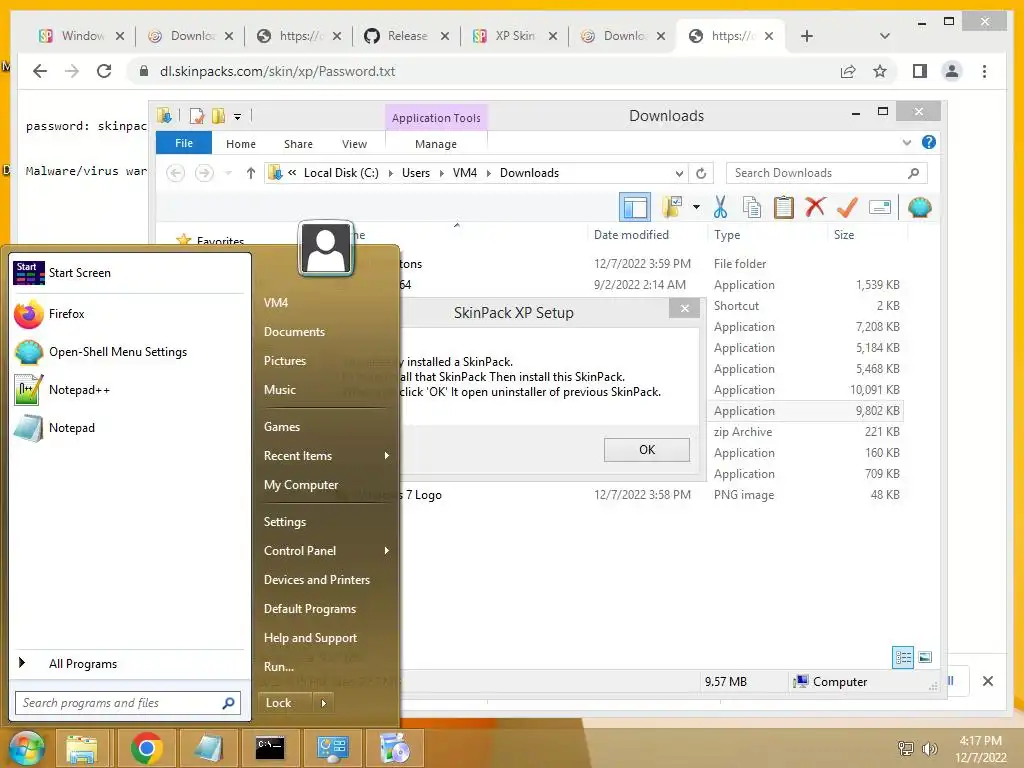Expand Control Panel submenu

coord(387,551)
